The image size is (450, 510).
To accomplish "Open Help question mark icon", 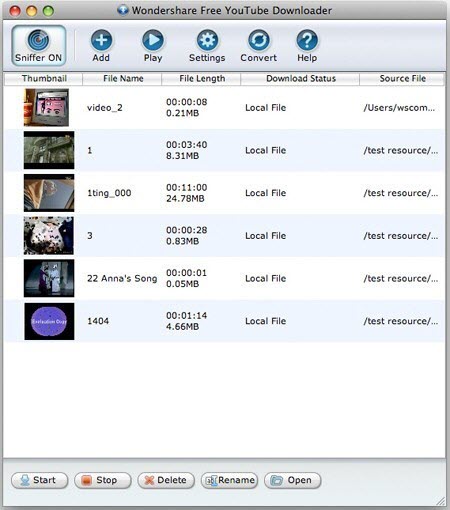I will (x=307, y=40).
